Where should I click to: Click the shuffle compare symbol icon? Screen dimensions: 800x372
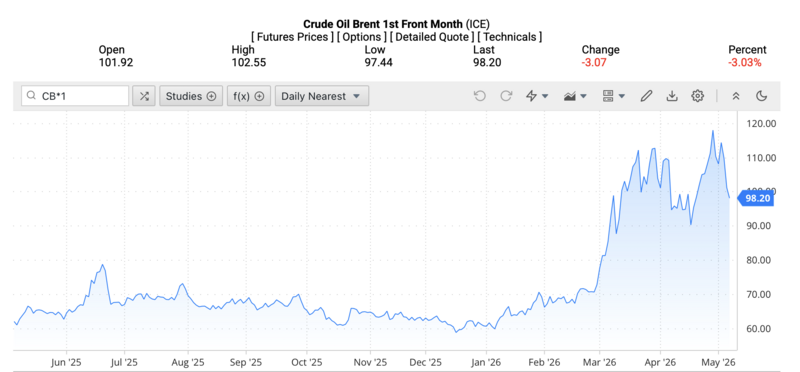[144, 96]
